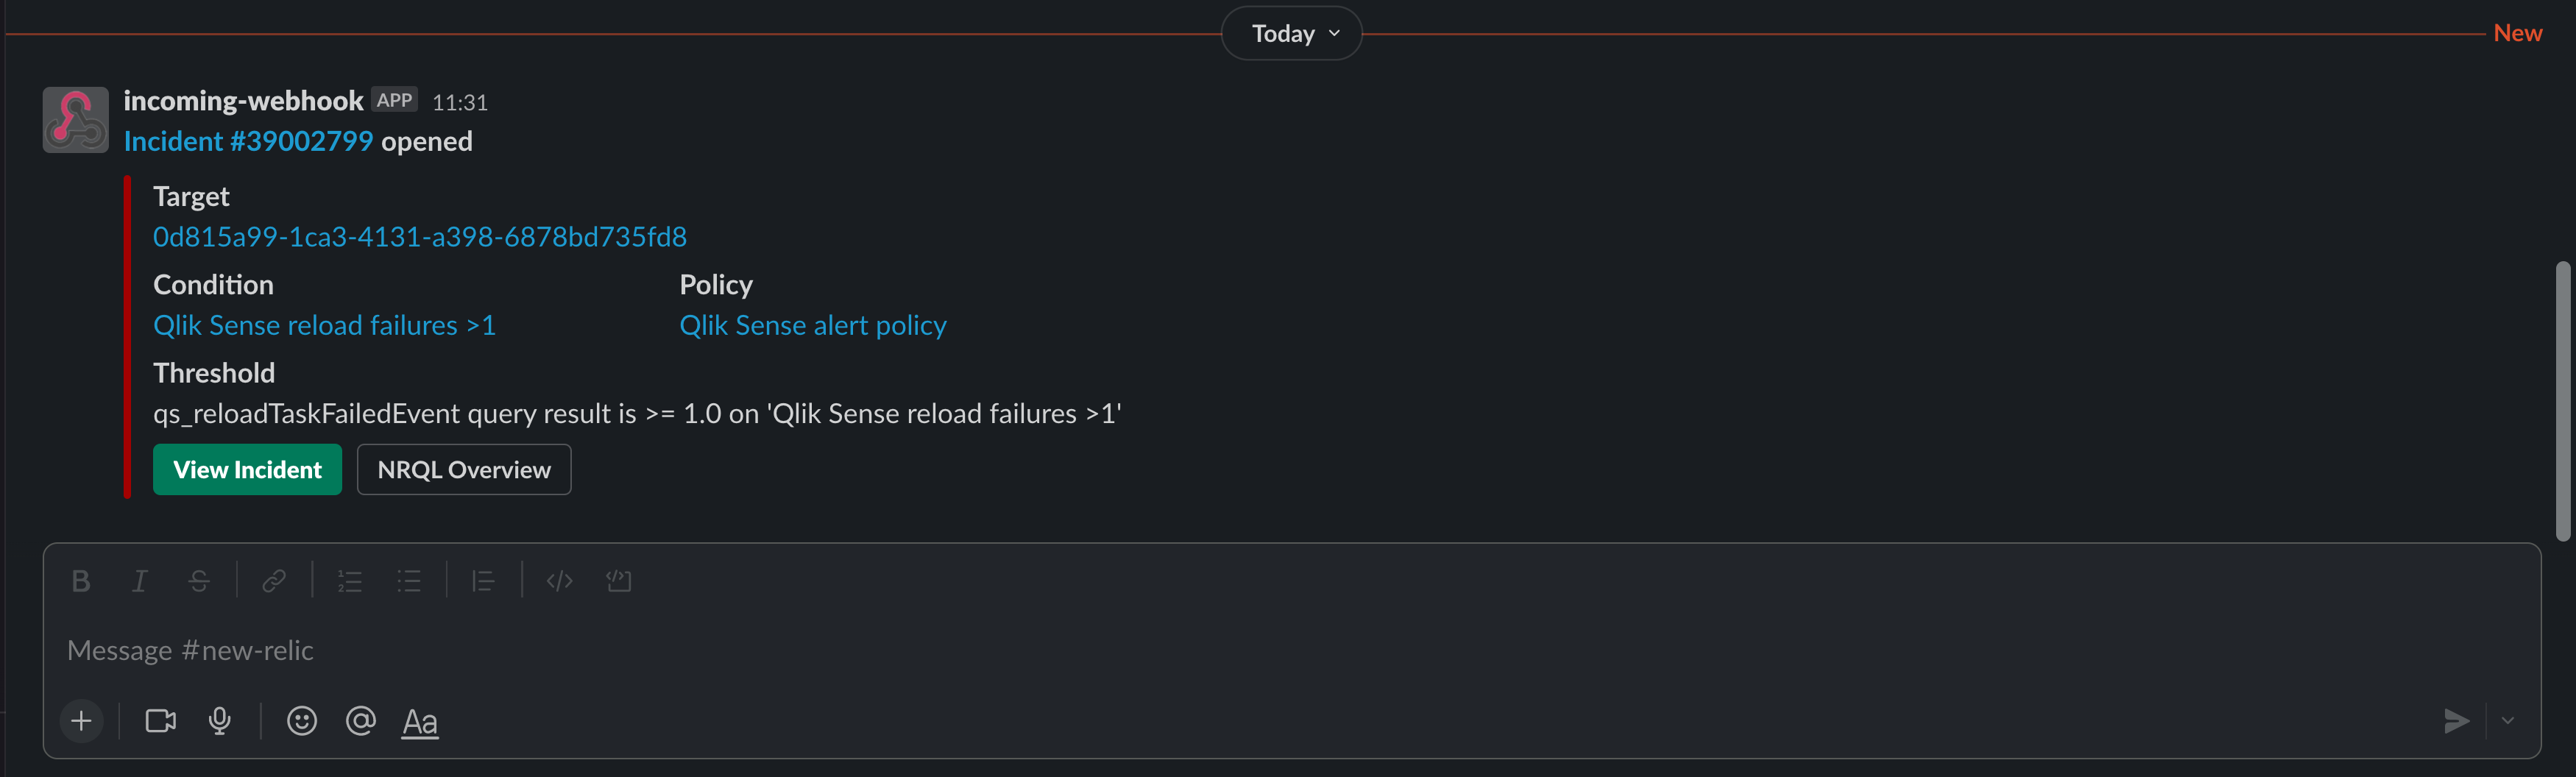Insert inline code formatting

(559, 581)
